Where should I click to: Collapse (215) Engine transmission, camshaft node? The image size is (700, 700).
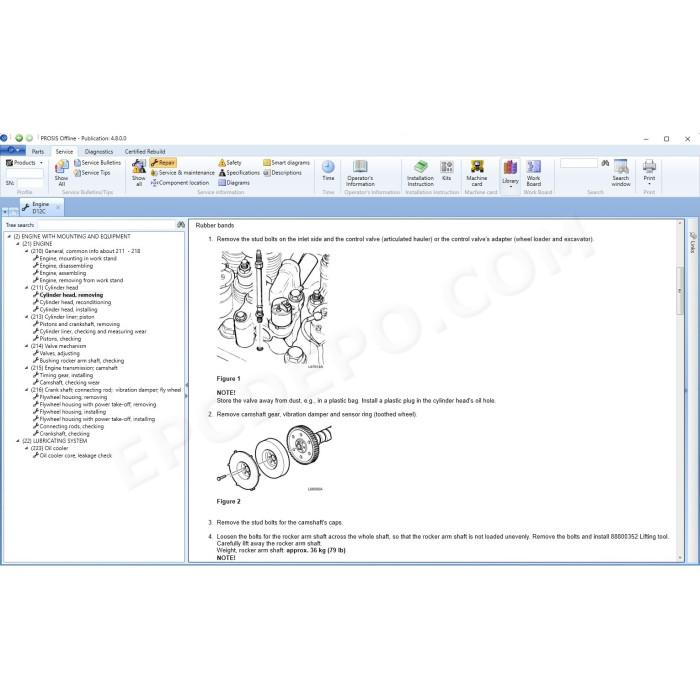coord(26,368)
